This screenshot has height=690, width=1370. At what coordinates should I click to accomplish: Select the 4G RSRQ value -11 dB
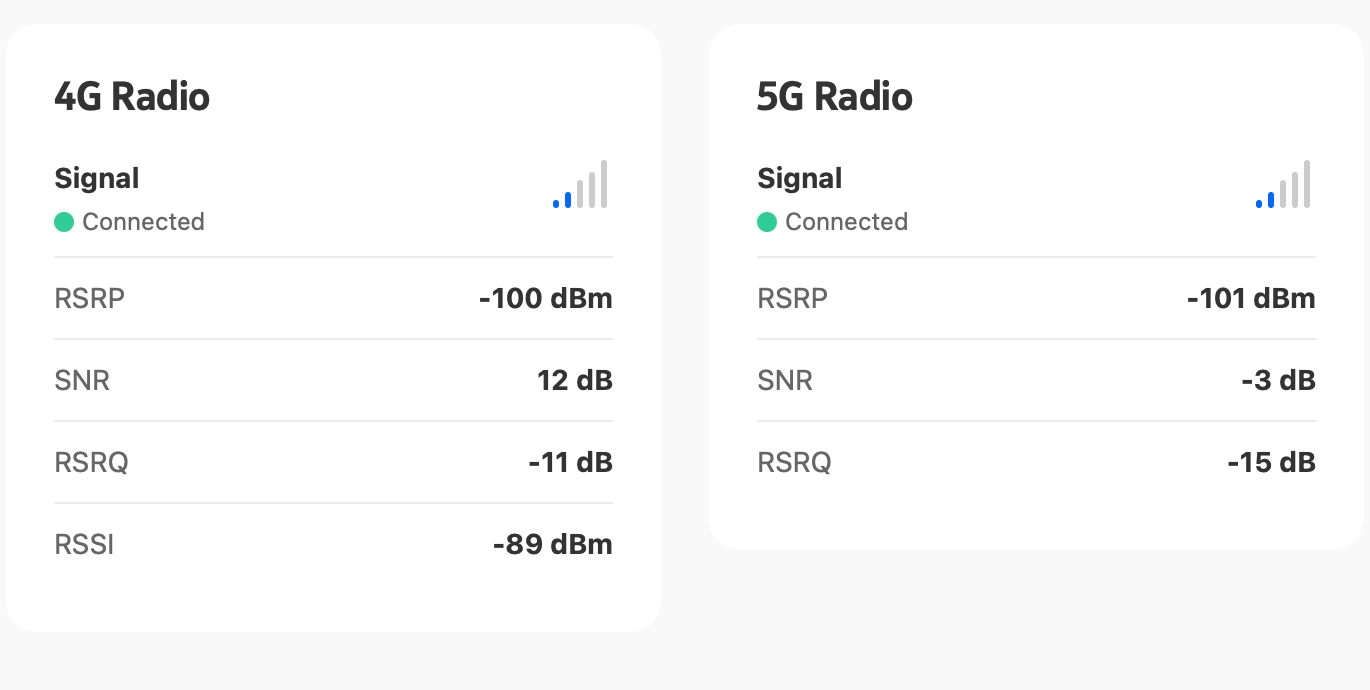[570, 462]
